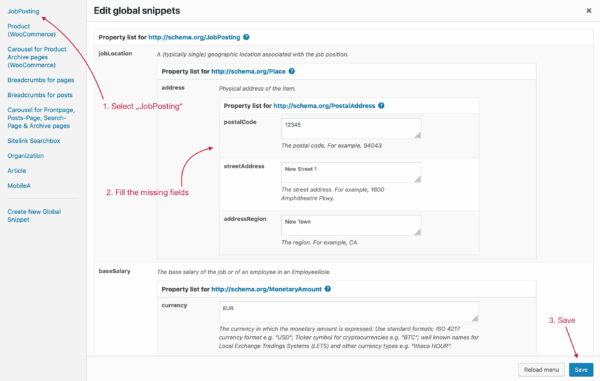Open Product (WooCommerce) snippet

click(31, 30)
